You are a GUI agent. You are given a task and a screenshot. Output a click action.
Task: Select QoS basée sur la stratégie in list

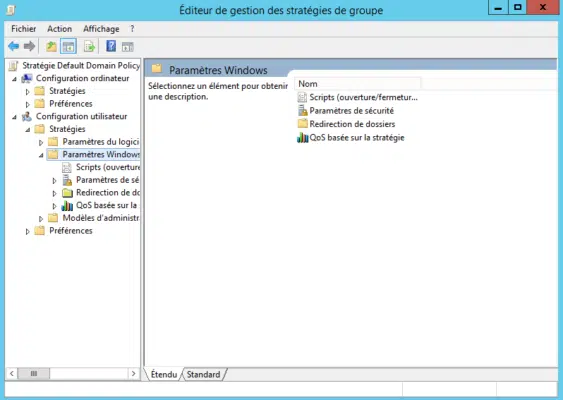point(357,138)
